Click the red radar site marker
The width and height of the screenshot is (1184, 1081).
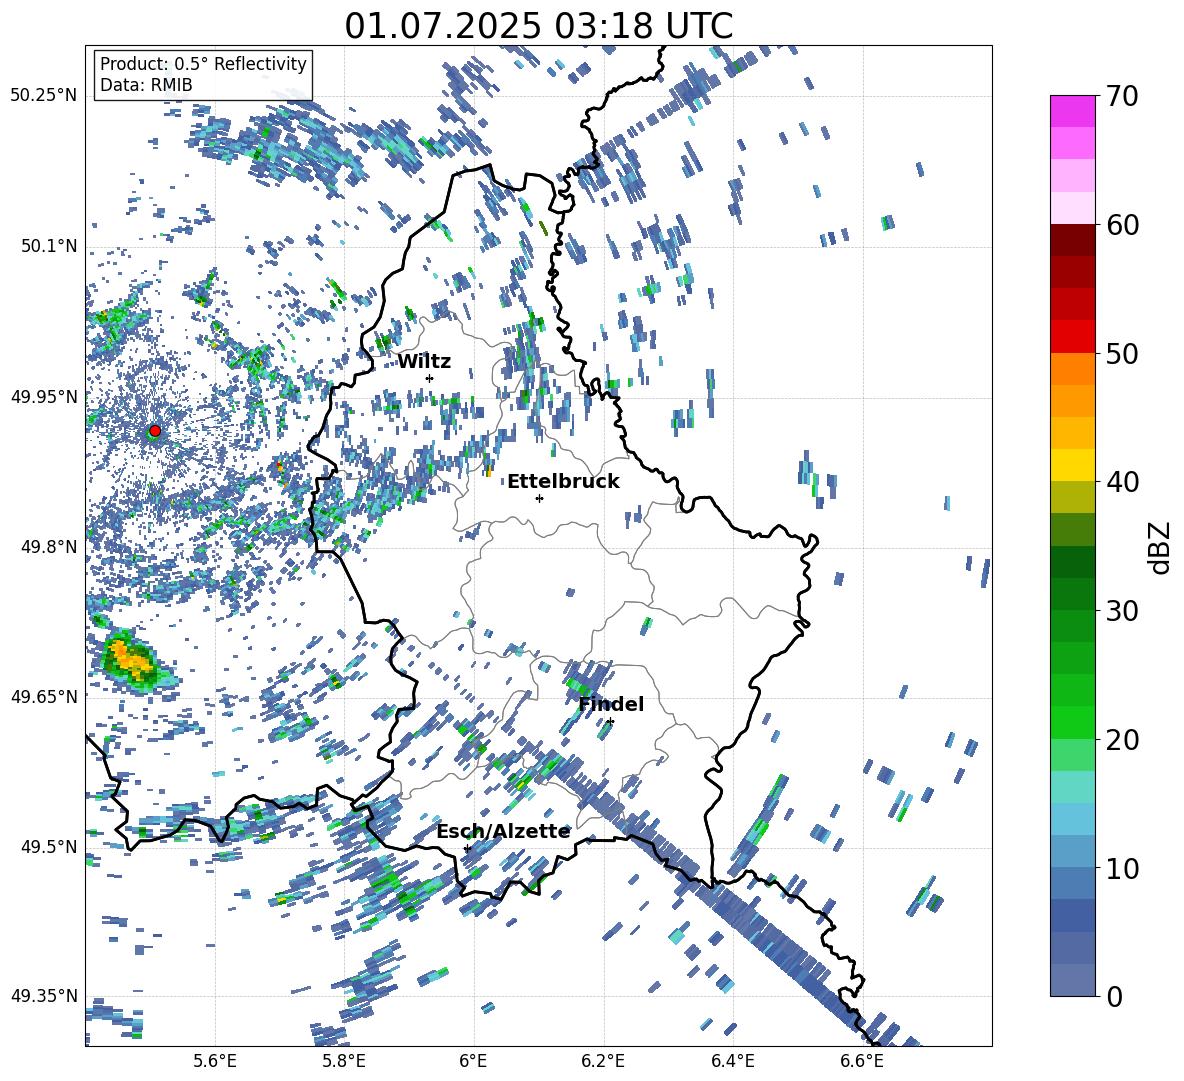(x=155, y=431)
